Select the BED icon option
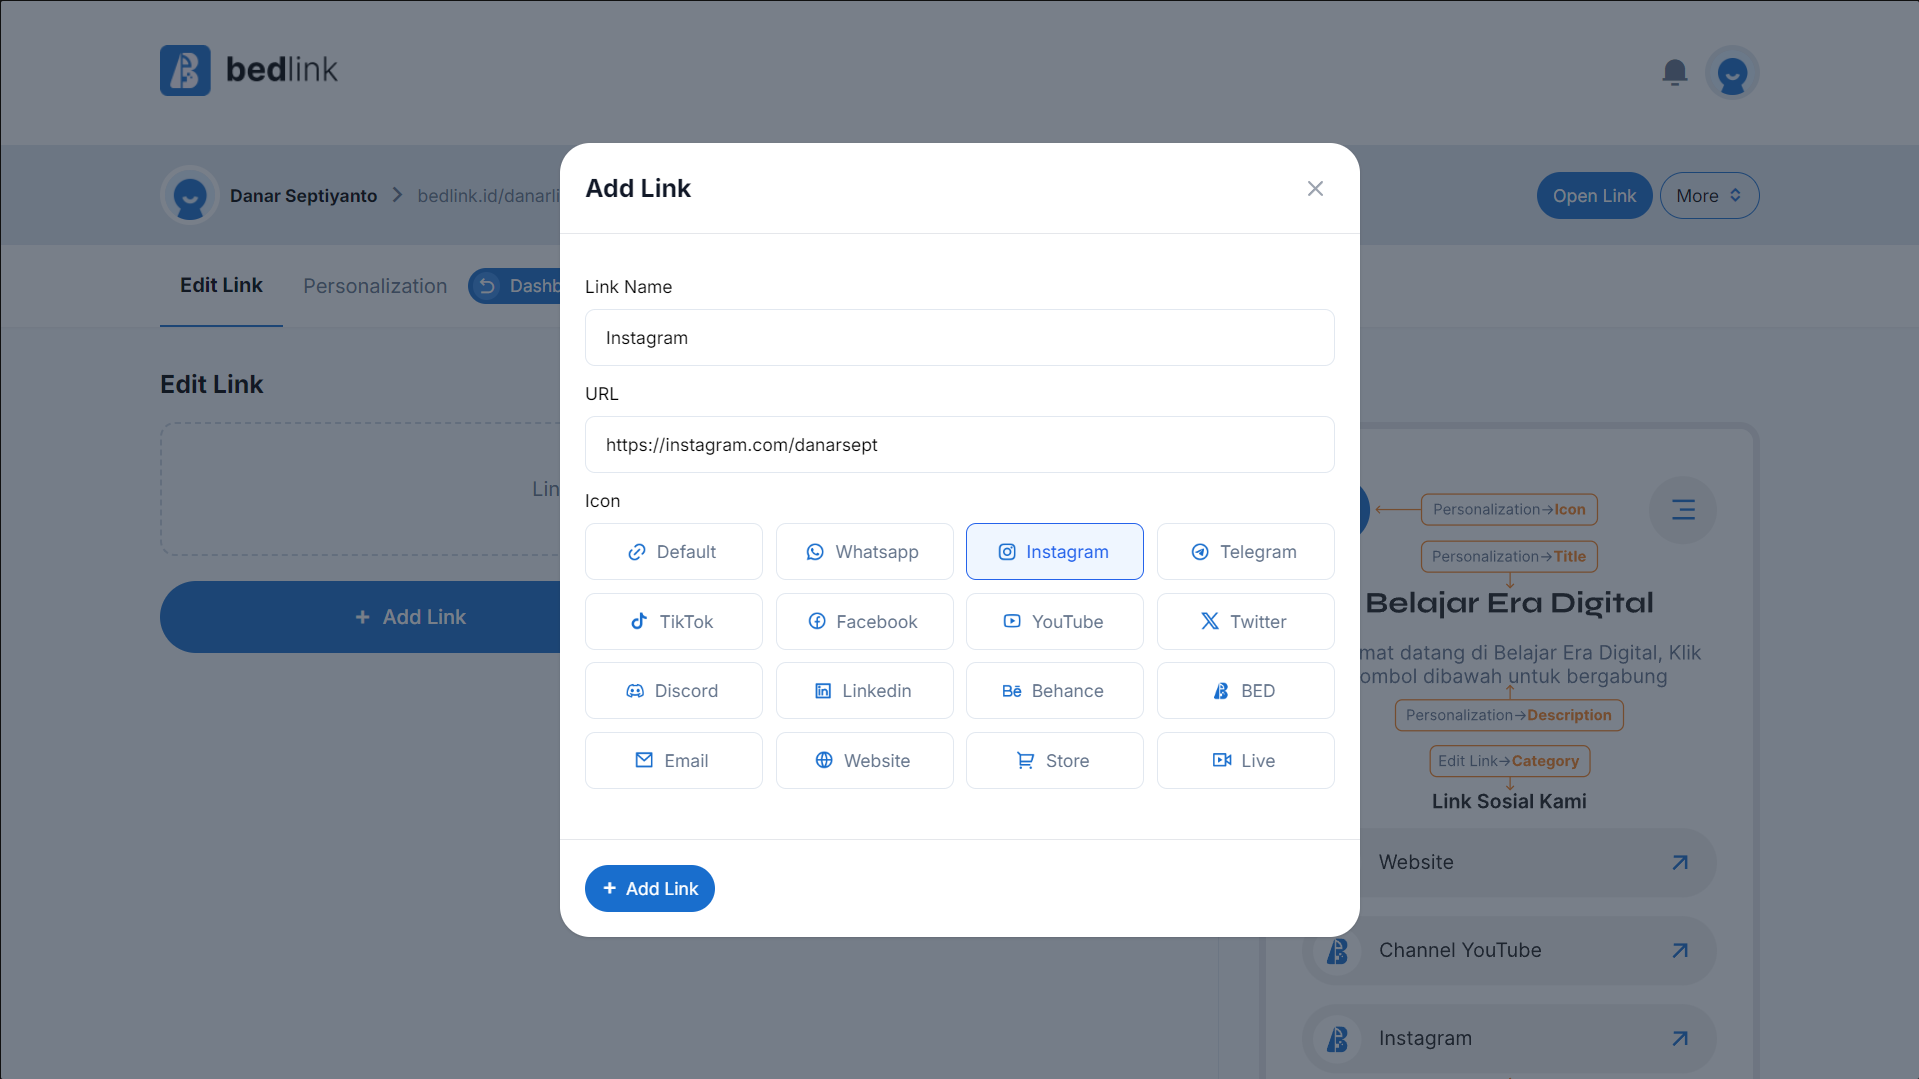The image size is (1919, 1079). click(x=1245, y=690)
